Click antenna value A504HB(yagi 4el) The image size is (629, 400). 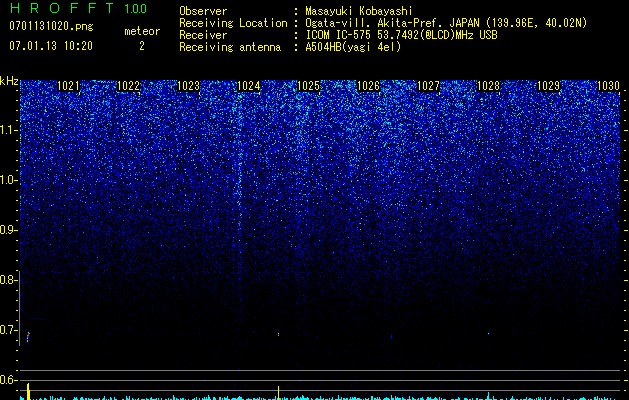point(353,47)
